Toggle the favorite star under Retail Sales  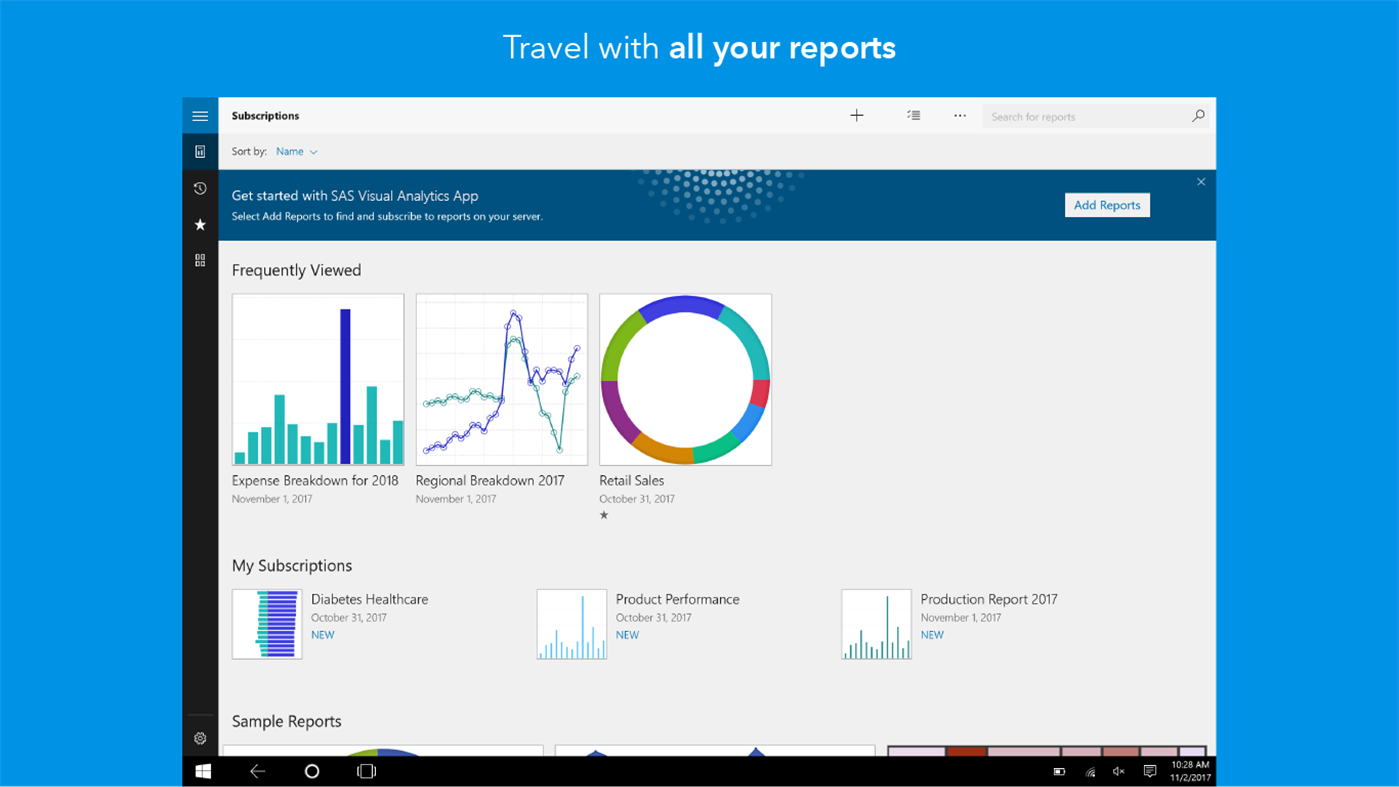click(x=604, y=514)
